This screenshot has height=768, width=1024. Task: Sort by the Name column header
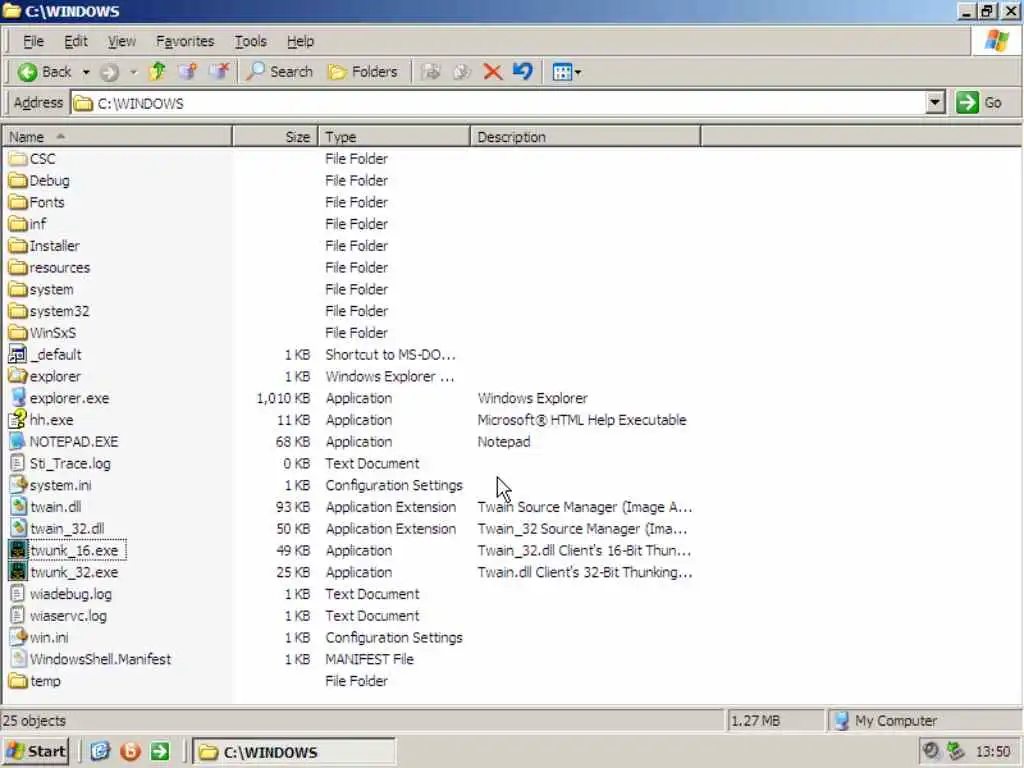point(117,137)
